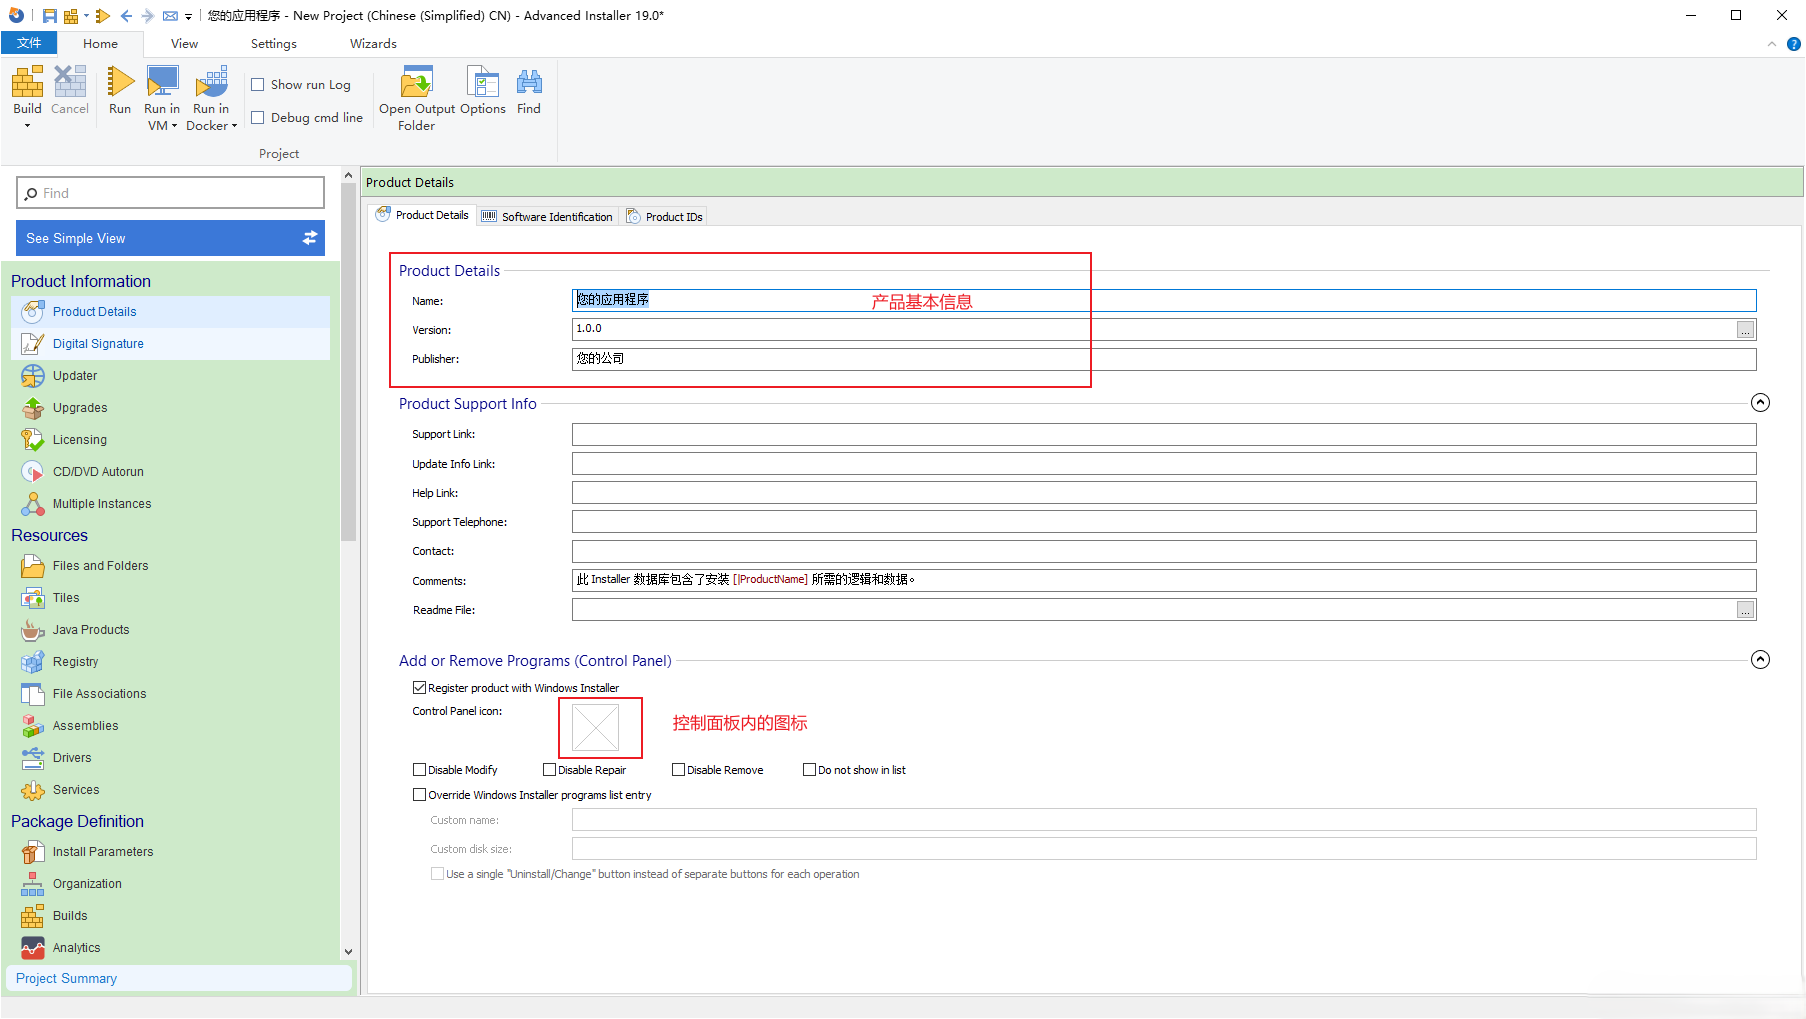Click the Version field browse button
This screenshot has width=1806, height=1019.
click(x=1745, y=330)
